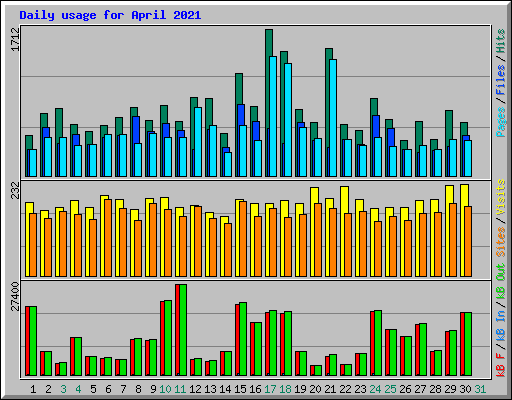Click day 4 on the x-axis
Image resolution: width=512 pixels, height=400 pixels.
pyautogui.click(x=78, y=389)
